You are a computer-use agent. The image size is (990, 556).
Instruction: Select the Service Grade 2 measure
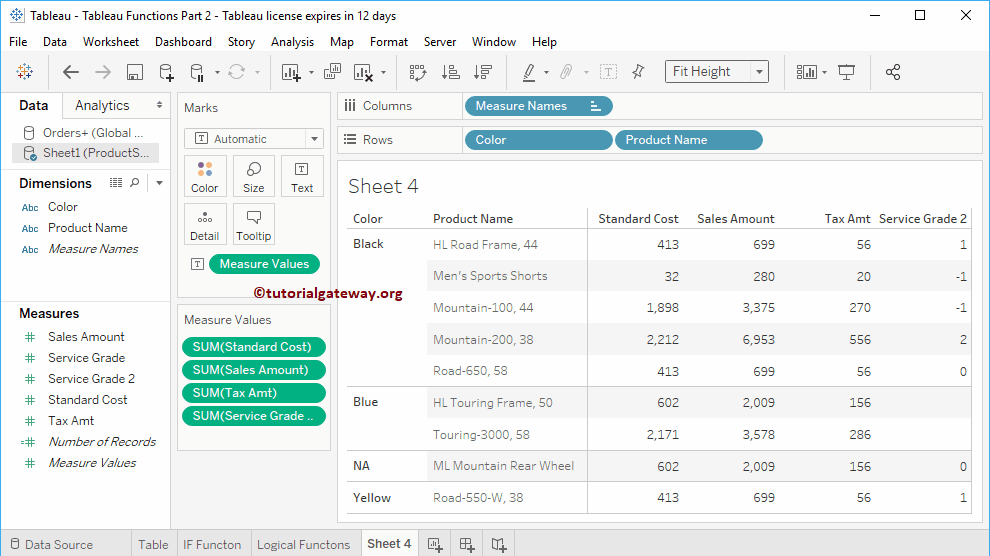pyautogui.click(x=91, y=379)
